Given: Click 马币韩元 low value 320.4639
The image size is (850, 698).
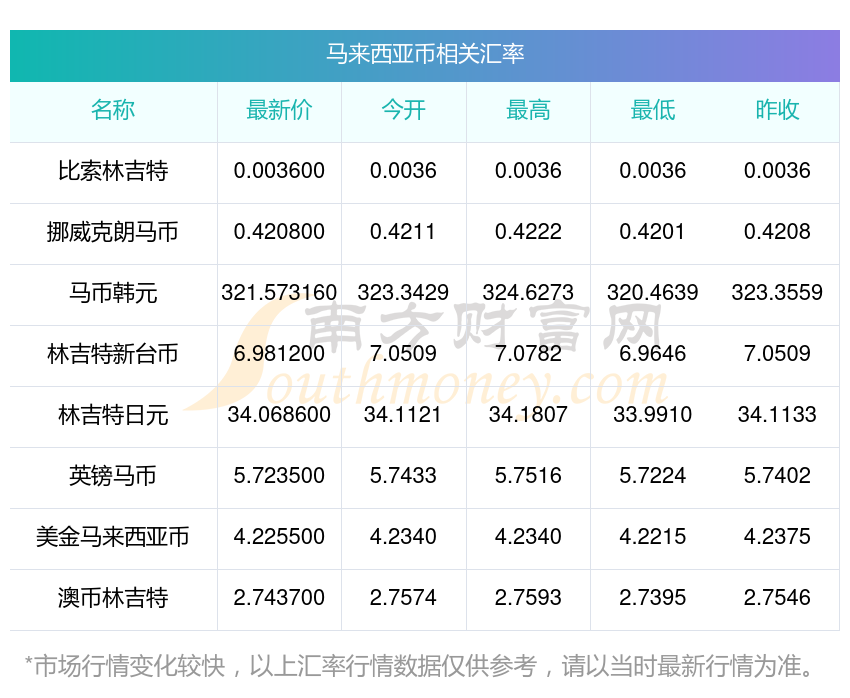Looking at the screenshot, I should pos(653,293).
